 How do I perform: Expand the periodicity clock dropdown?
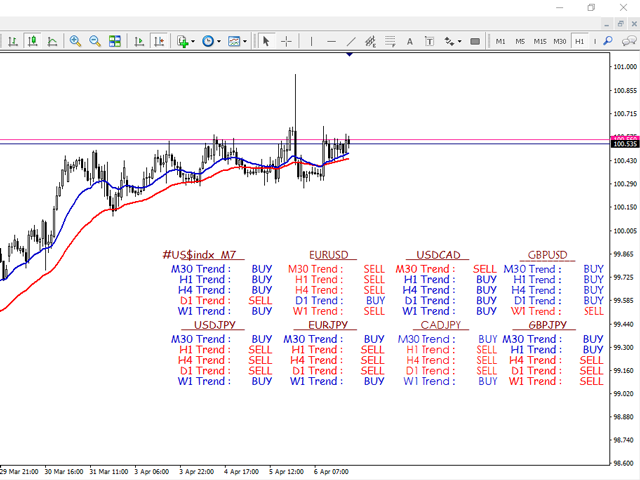pyautogui.click(x=211, y=41)
